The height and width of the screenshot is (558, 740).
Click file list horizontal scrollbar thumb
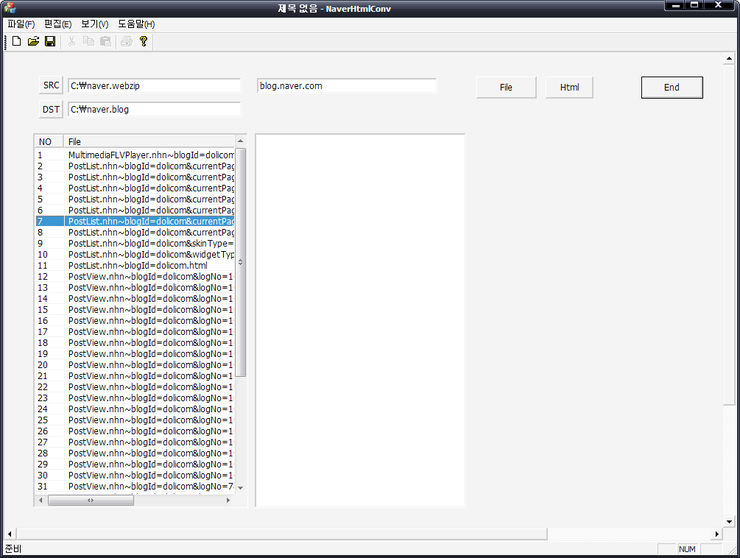[91, 500]
